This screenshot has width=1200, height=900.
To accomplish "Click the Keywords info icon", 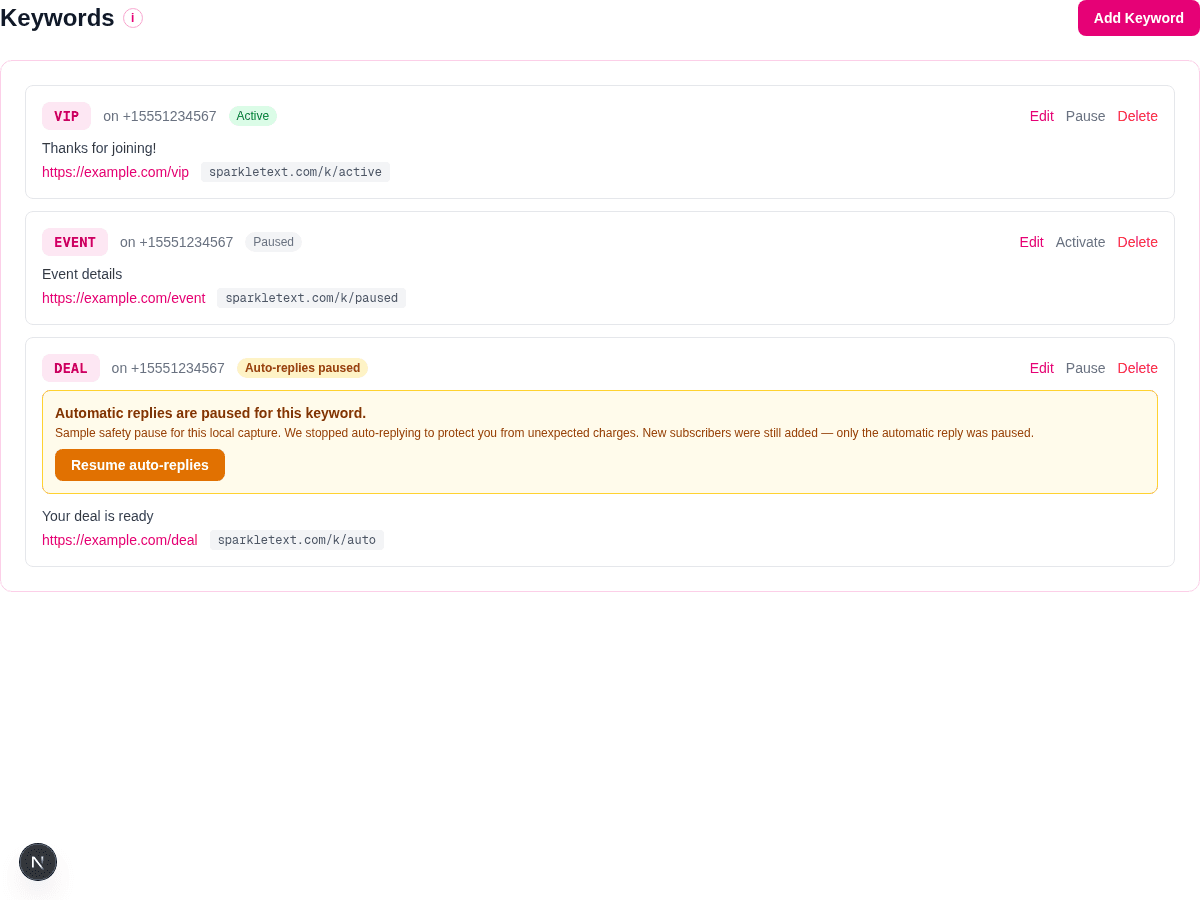I will [x=133, y=18].
